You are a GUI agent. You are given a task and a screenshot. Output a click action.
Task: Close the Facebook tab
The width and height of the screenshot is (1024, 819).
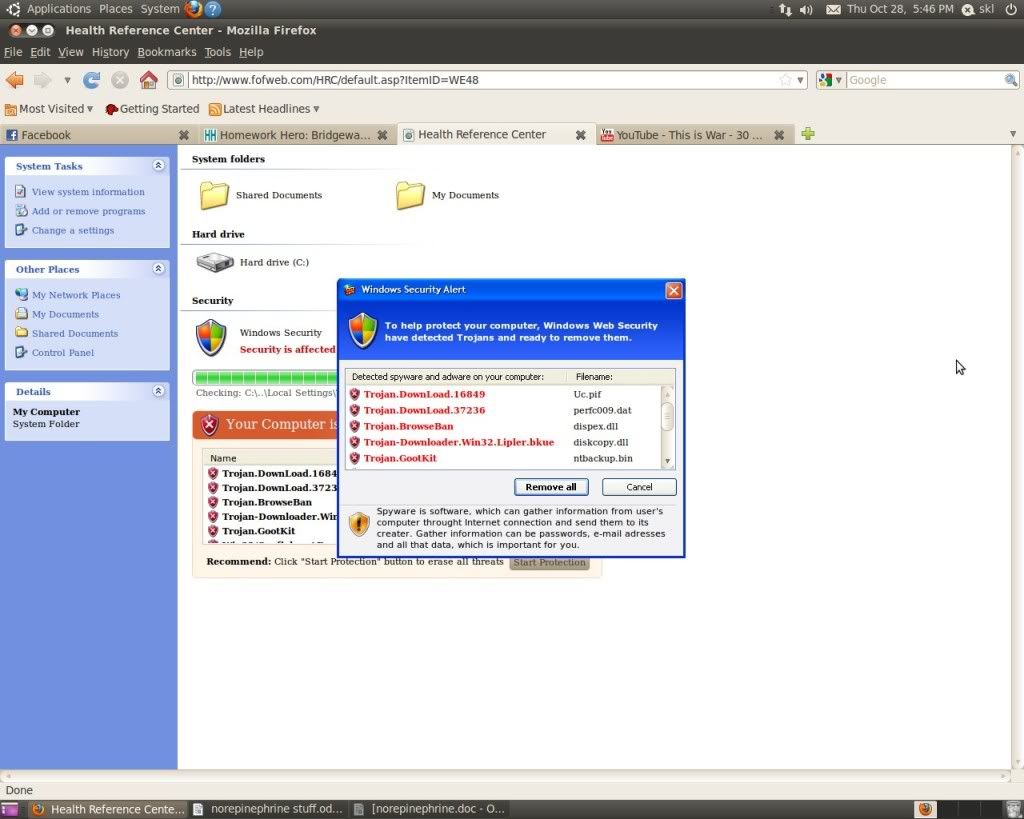(184, 135)
